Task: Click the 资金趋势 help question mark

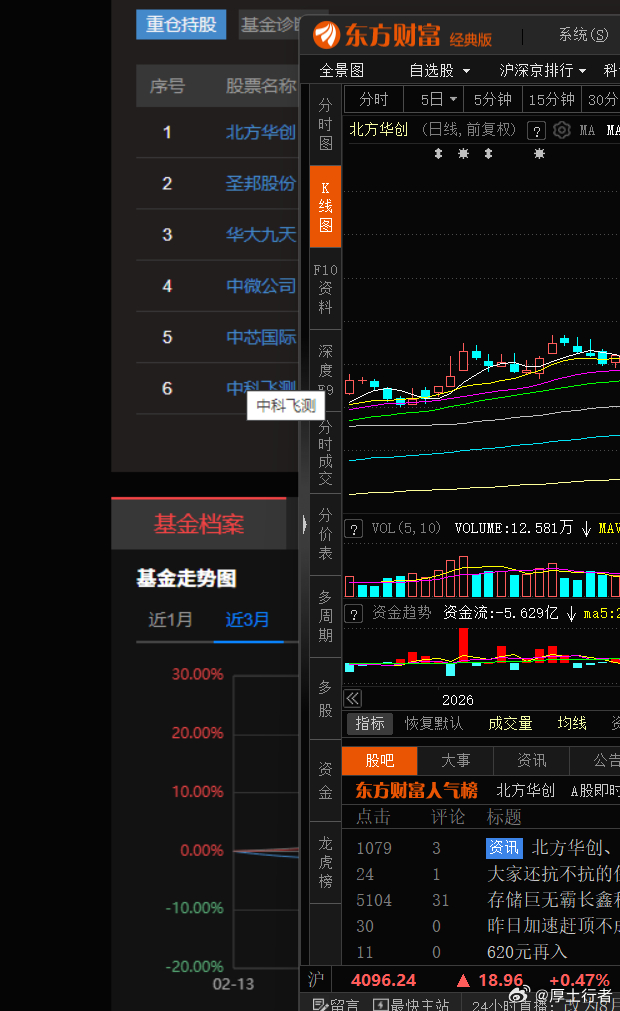Action: (x=354, y=613)
